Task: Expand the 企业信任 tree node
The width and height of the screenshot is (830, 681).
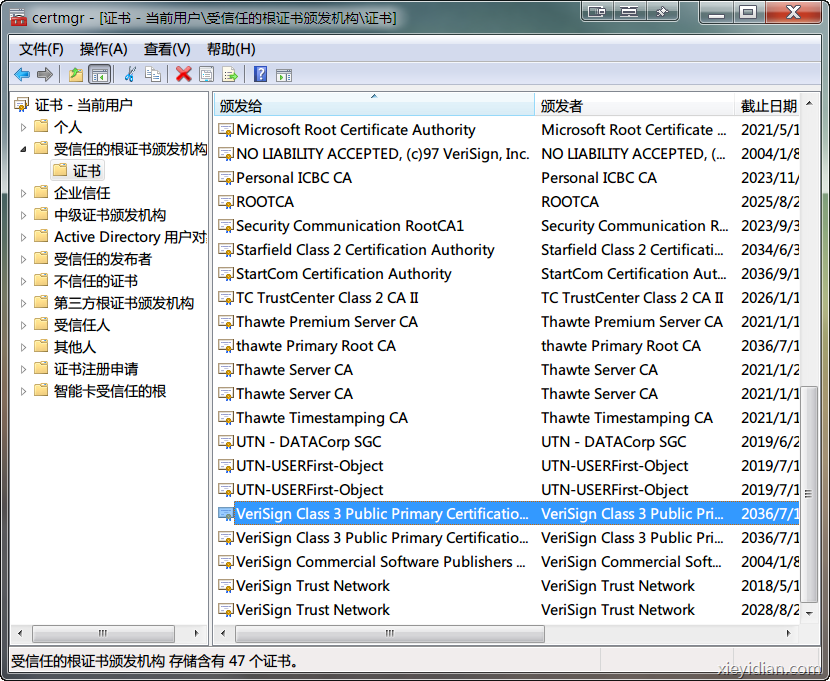Action: tap(23, 193)
